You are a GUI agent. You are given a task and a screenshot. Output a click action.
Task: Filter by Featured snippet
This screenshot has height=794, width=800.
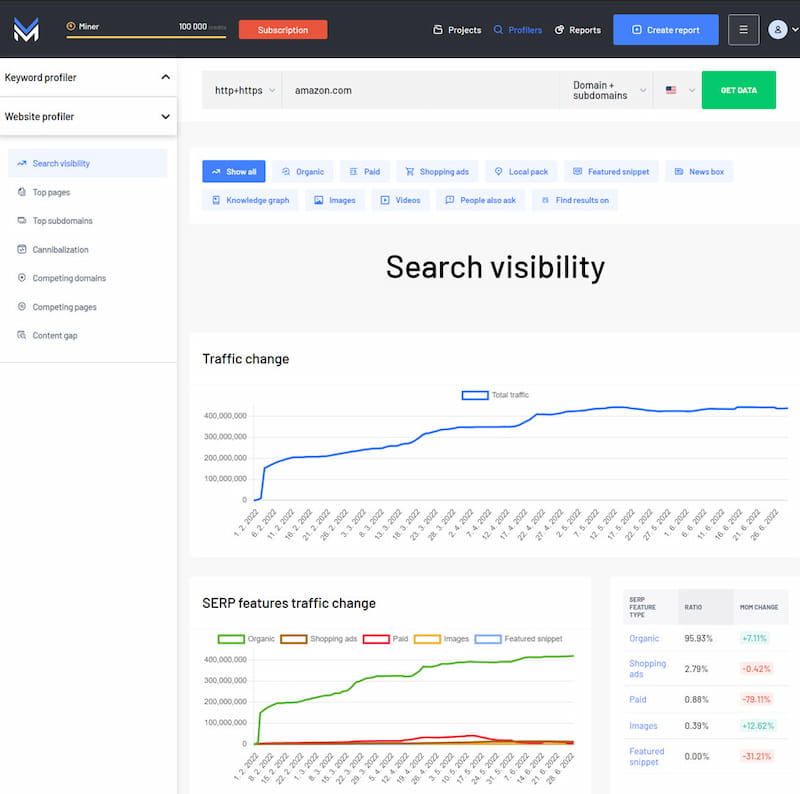[611, 171]
